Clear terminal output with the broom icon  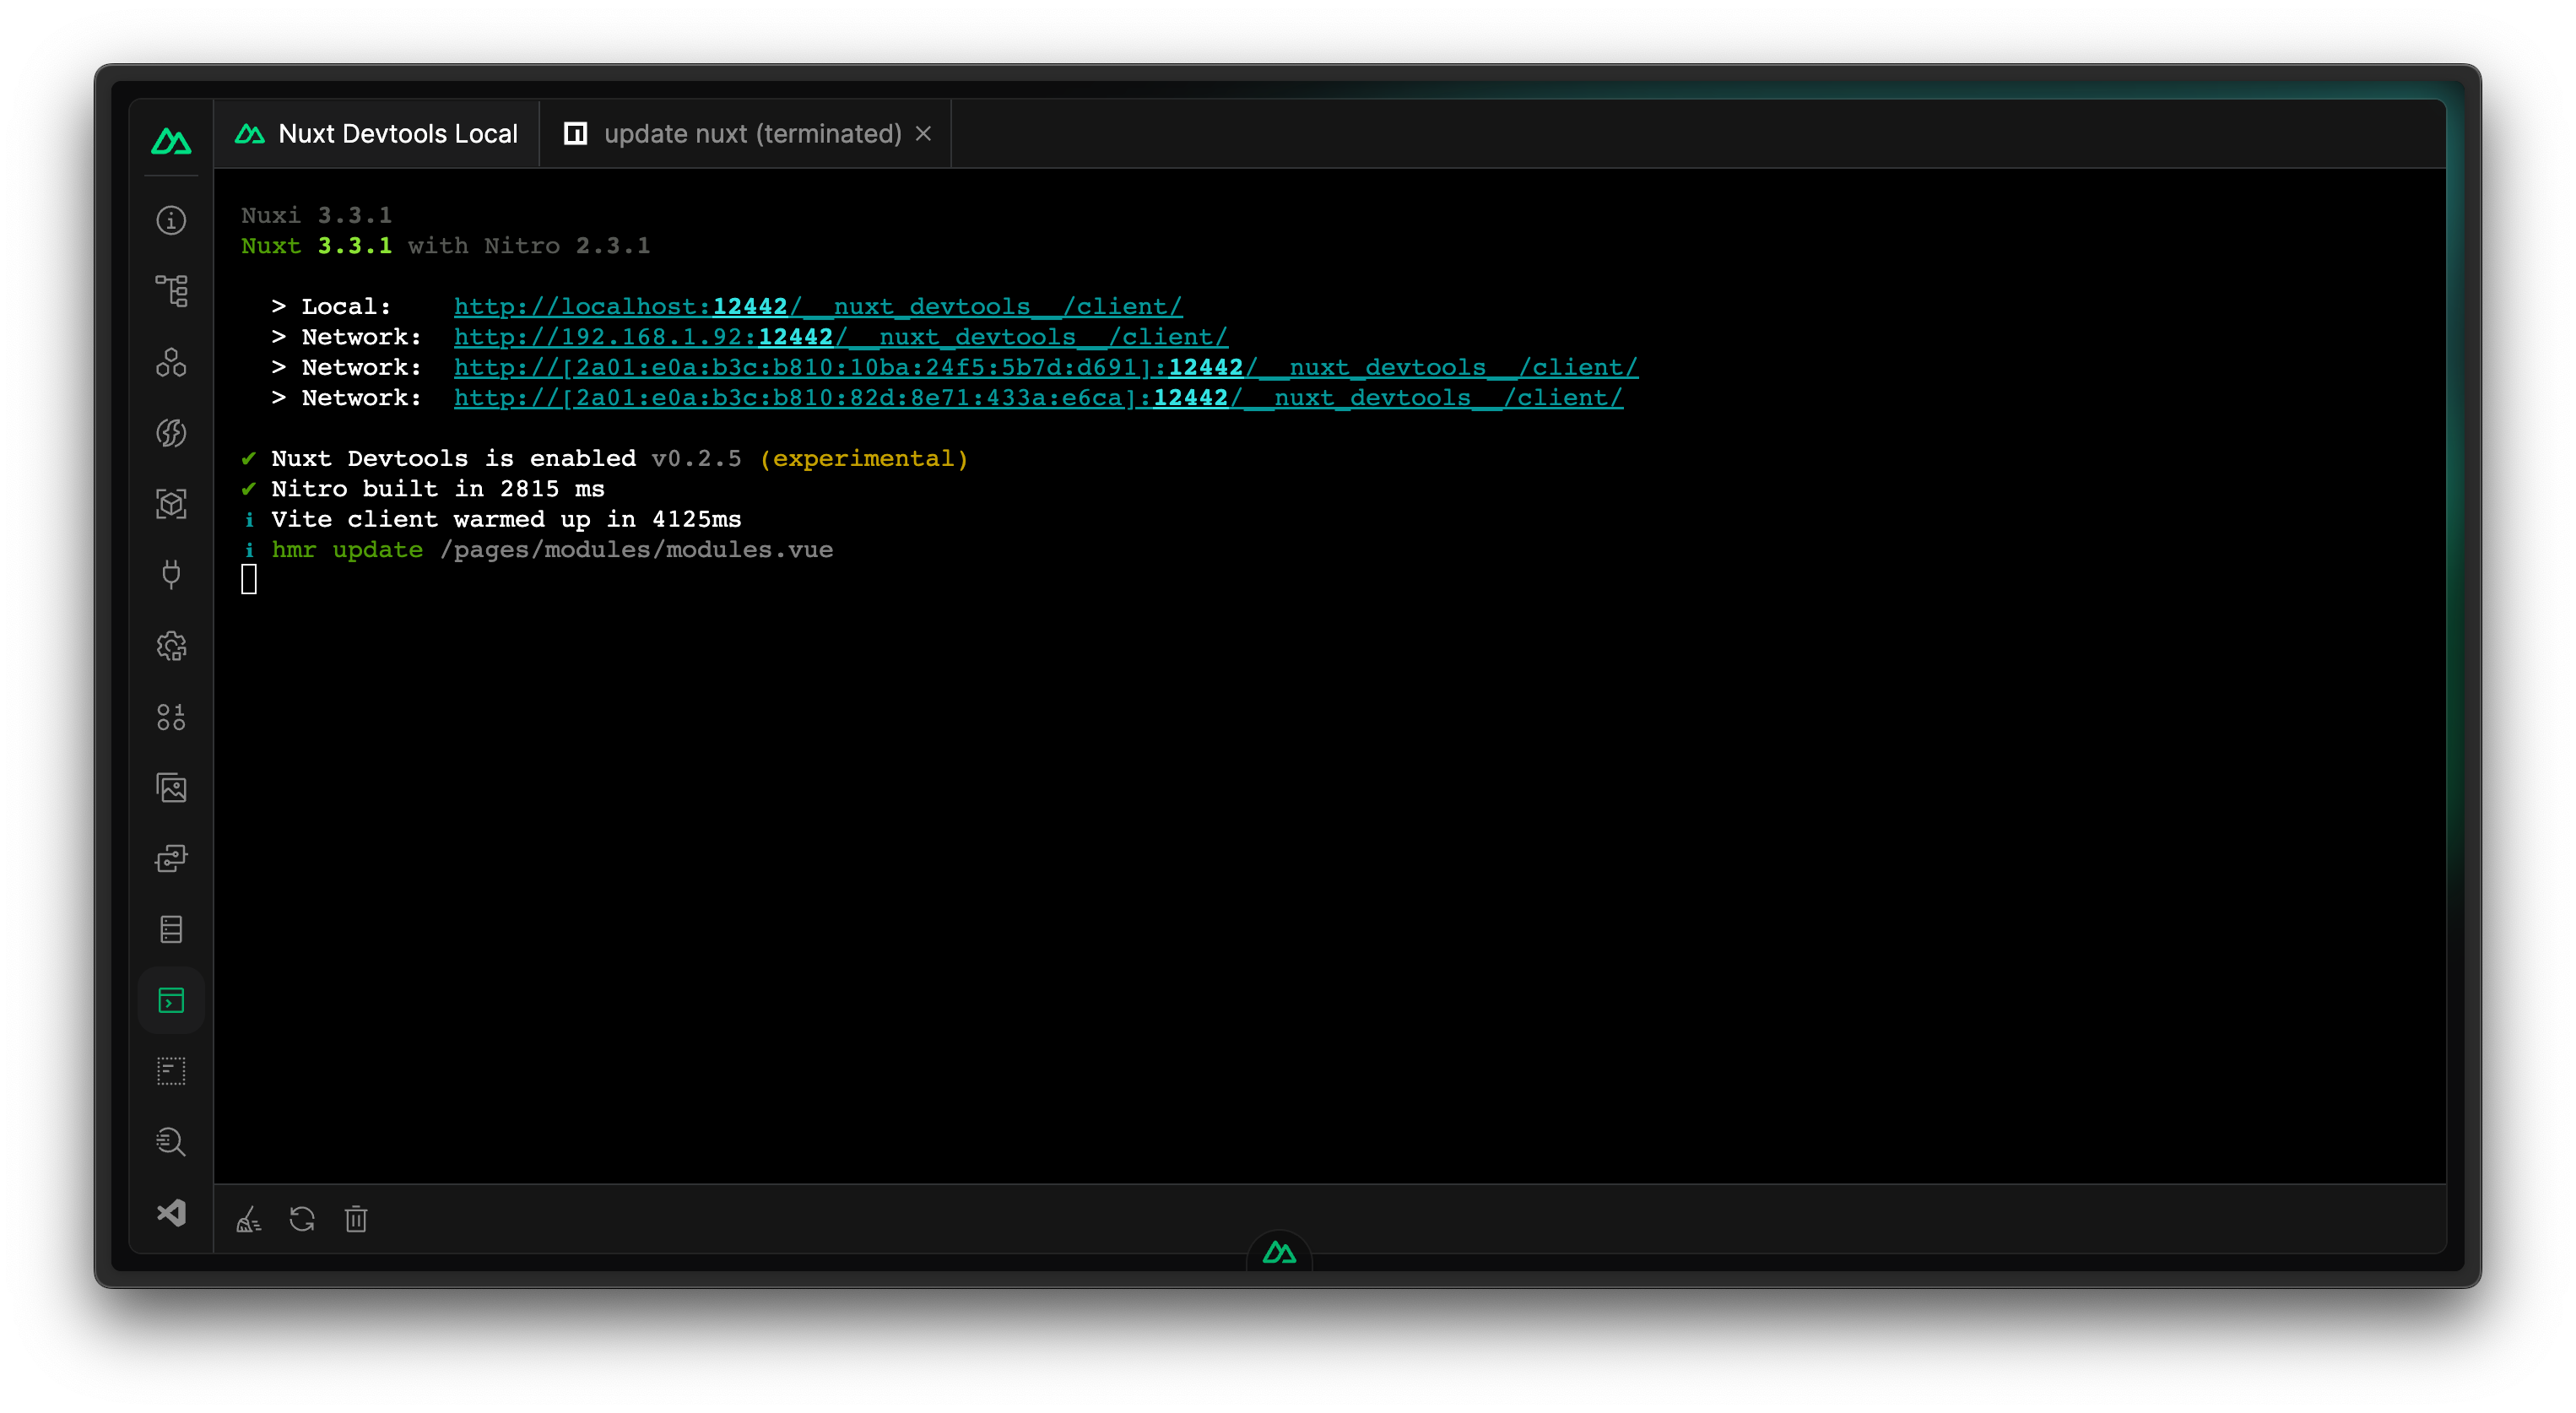click(x=249, y=1219)
